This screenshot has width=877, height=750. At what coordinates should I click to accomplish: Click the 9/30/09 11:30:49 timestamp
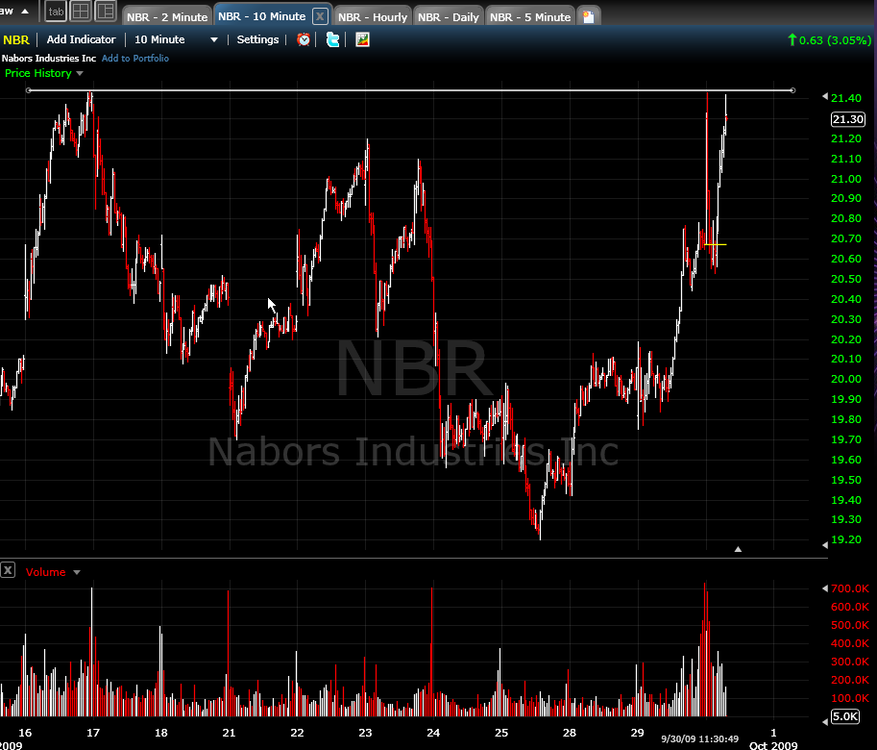click(700, 739)
